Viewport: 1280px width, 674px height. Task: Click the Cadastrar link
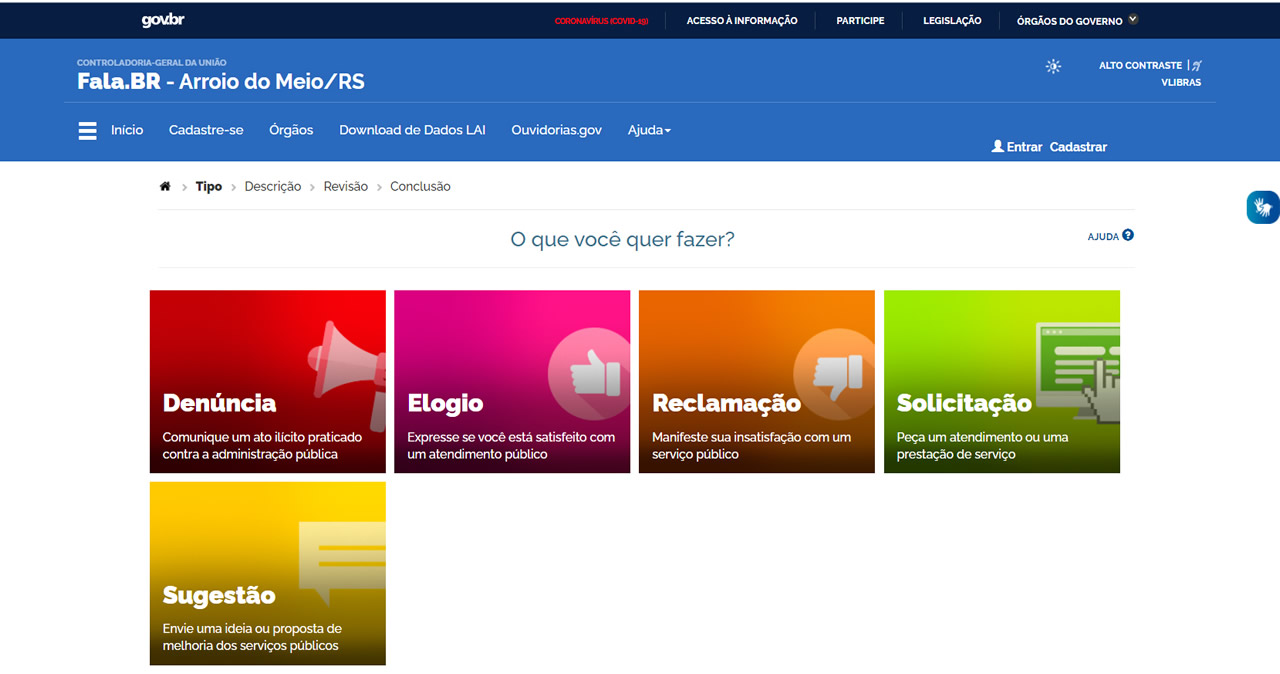[1078, 146]
